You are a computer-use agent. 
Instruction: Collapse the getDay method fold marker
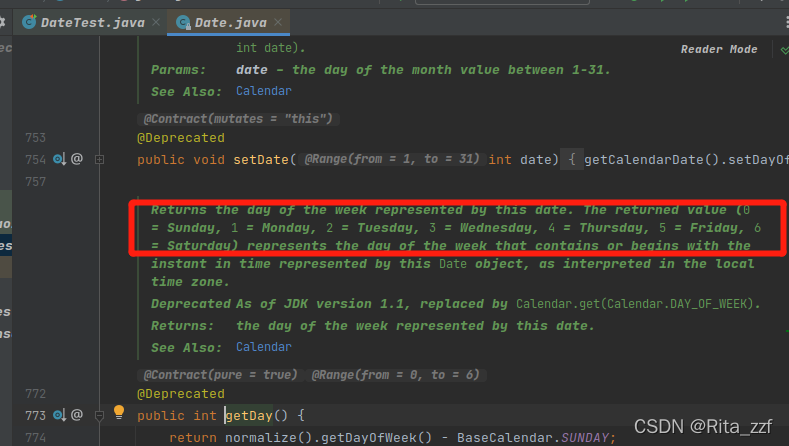(x=100, y=415)
